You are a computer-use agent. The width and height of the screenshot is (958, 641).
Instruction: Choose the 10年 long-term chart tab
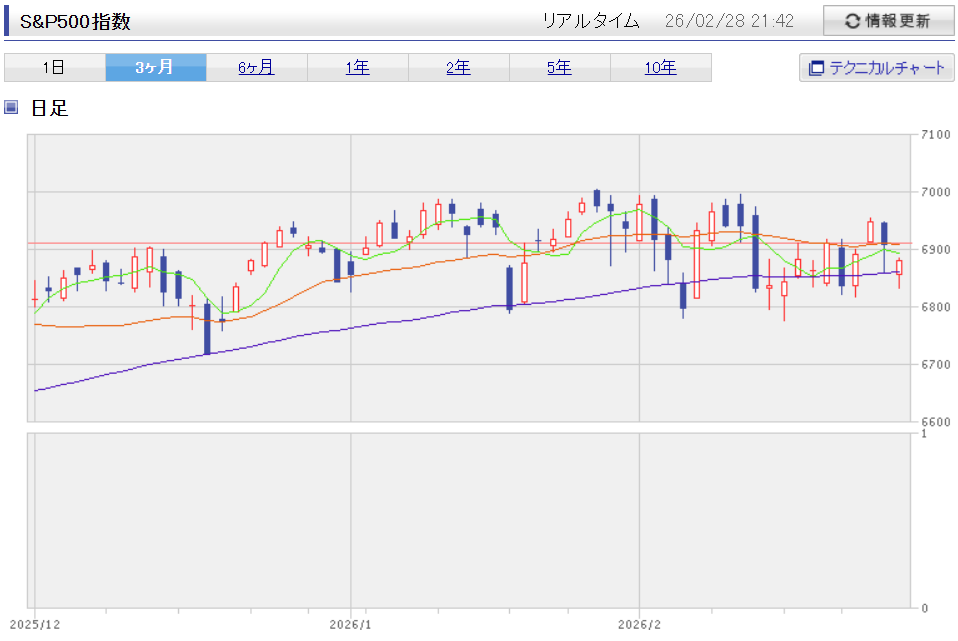660,68
